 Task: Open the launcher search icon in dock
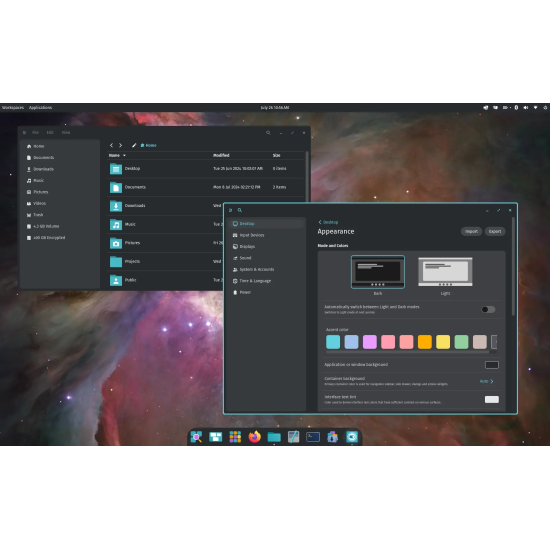tap(196, 437)
